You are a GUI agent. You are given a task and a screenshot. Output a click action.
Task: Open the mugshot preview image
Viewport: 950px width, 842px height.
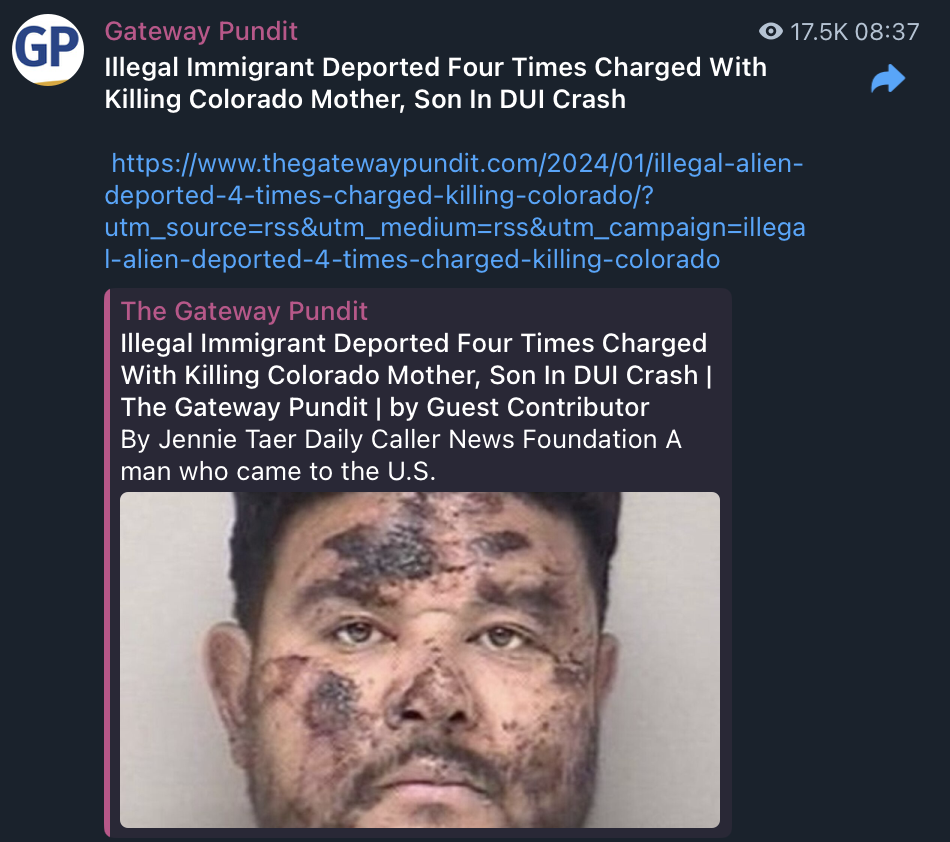click(420, 660)
